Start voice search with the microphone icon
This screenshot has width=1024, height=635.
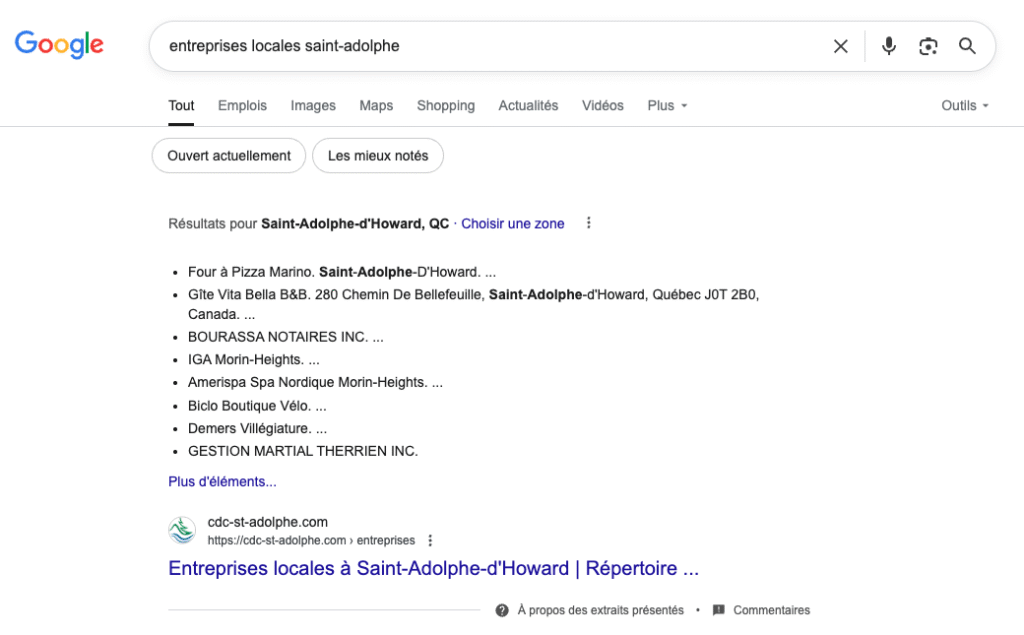click(888, 46)
